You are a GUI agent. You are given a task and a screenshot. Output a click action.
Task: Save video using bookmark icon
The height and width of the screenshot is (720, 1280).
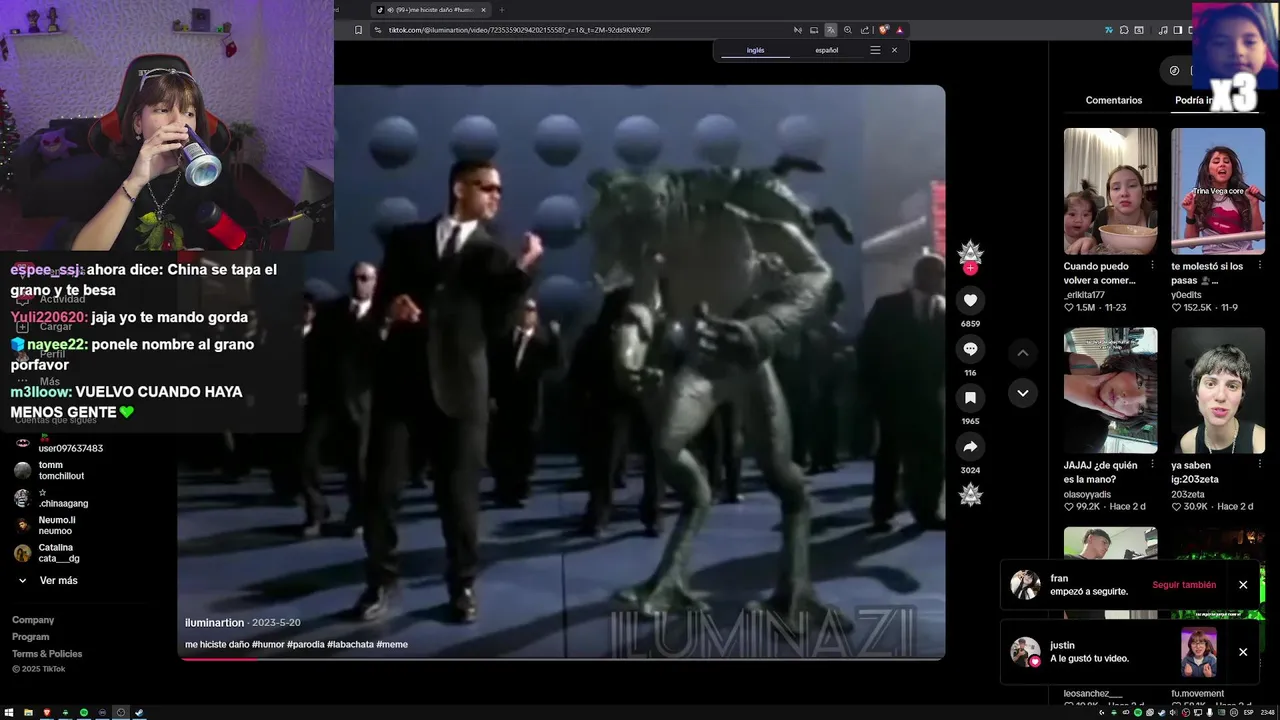970,398
